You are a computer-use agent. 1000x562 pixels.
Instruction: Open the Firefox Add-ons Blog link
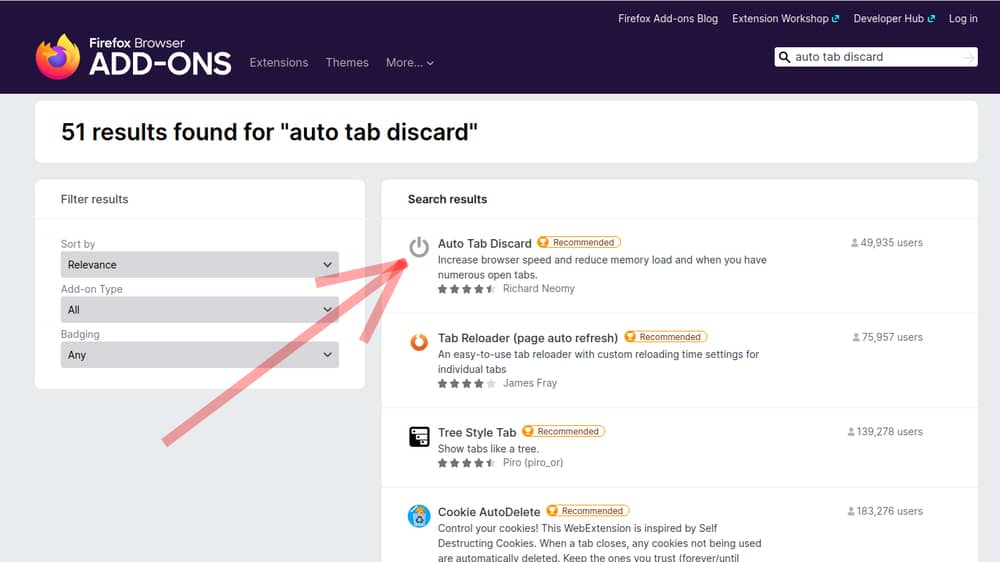pyautogui.click(x=668, y=18)
